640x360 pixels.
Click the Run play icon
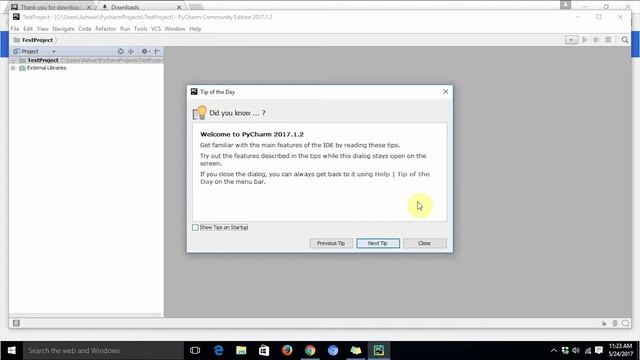584,40
